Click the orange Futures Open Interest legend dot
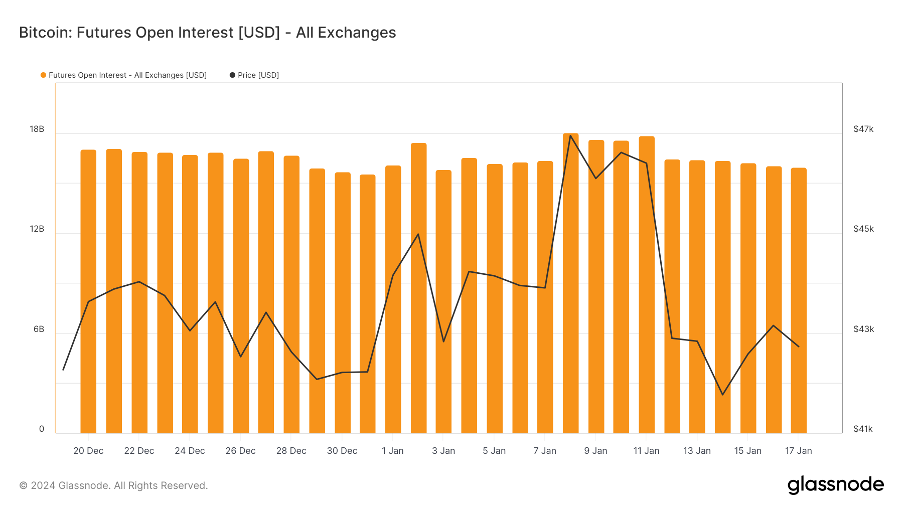Image resolution: width=904 pixels, height=508 pixels. (43, 75)
